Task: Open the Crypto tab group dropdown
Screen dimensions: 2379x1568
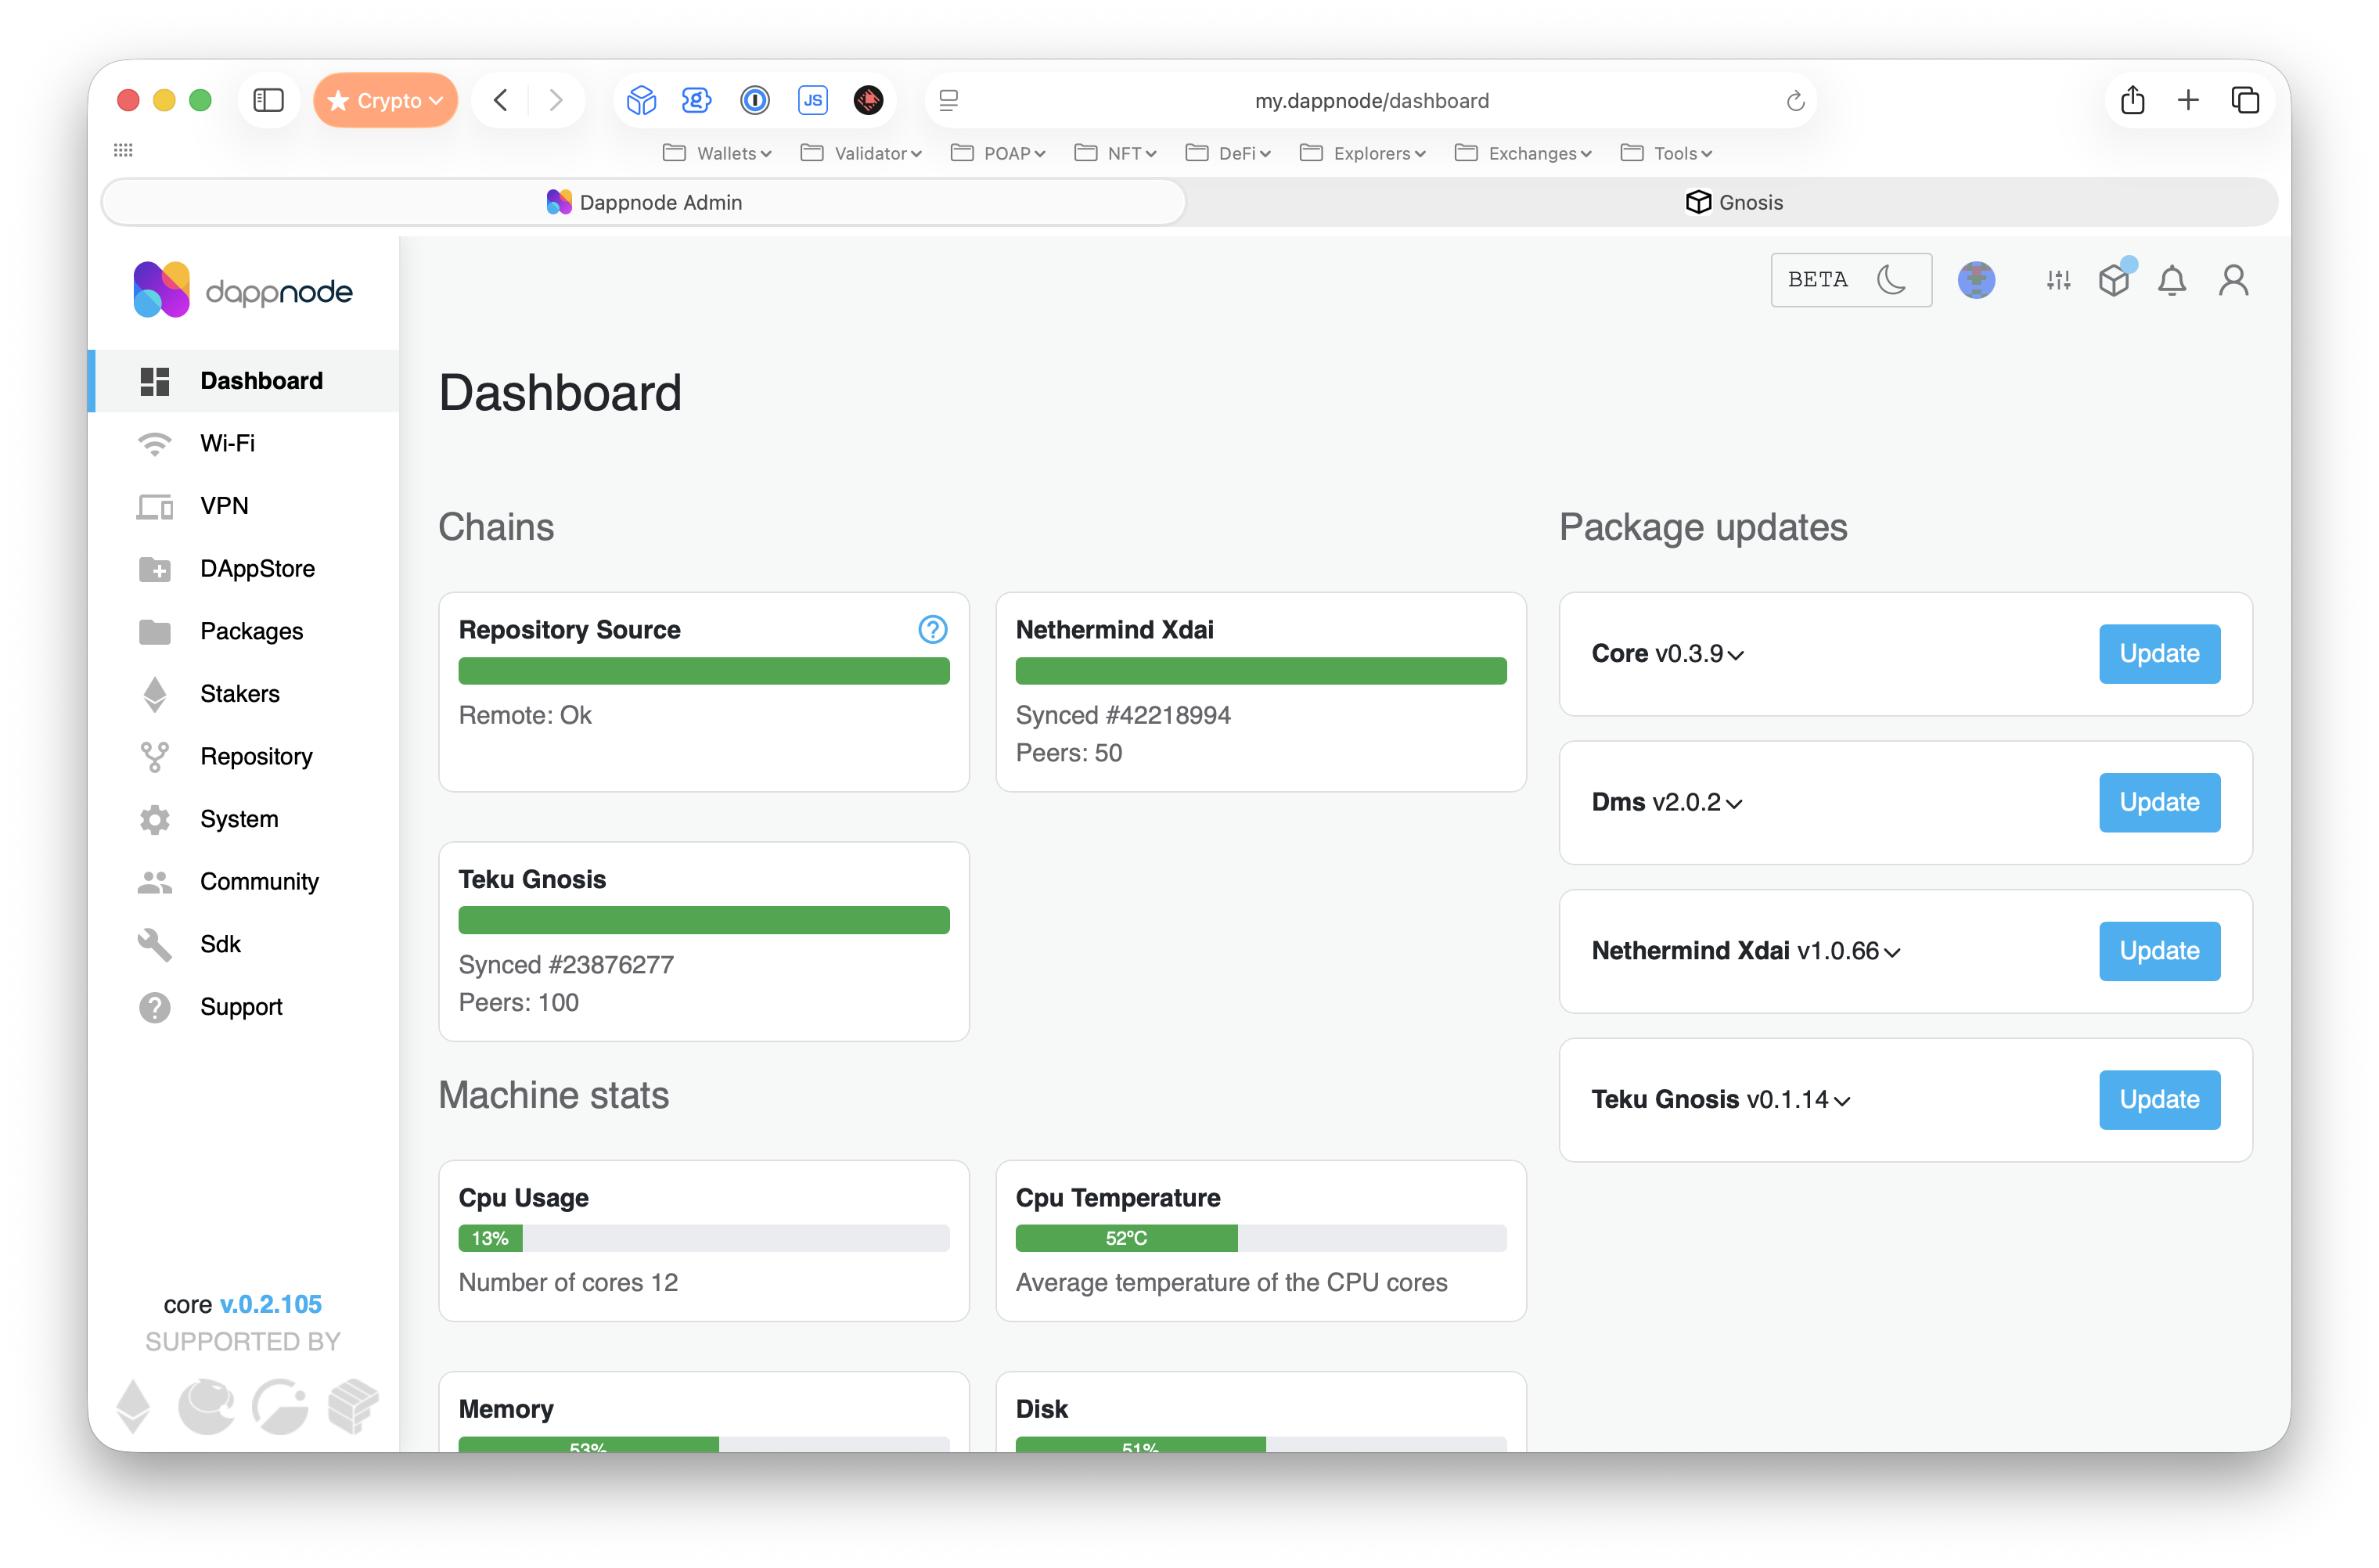Action: pos(385,100)
